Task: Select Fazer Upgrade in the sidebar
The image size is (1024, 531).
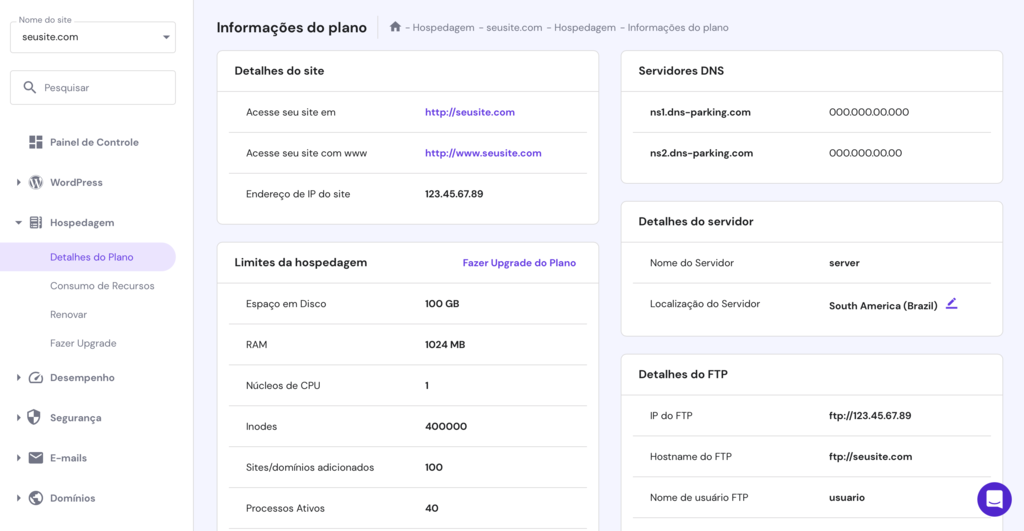Action: click(x=83, y=343)
